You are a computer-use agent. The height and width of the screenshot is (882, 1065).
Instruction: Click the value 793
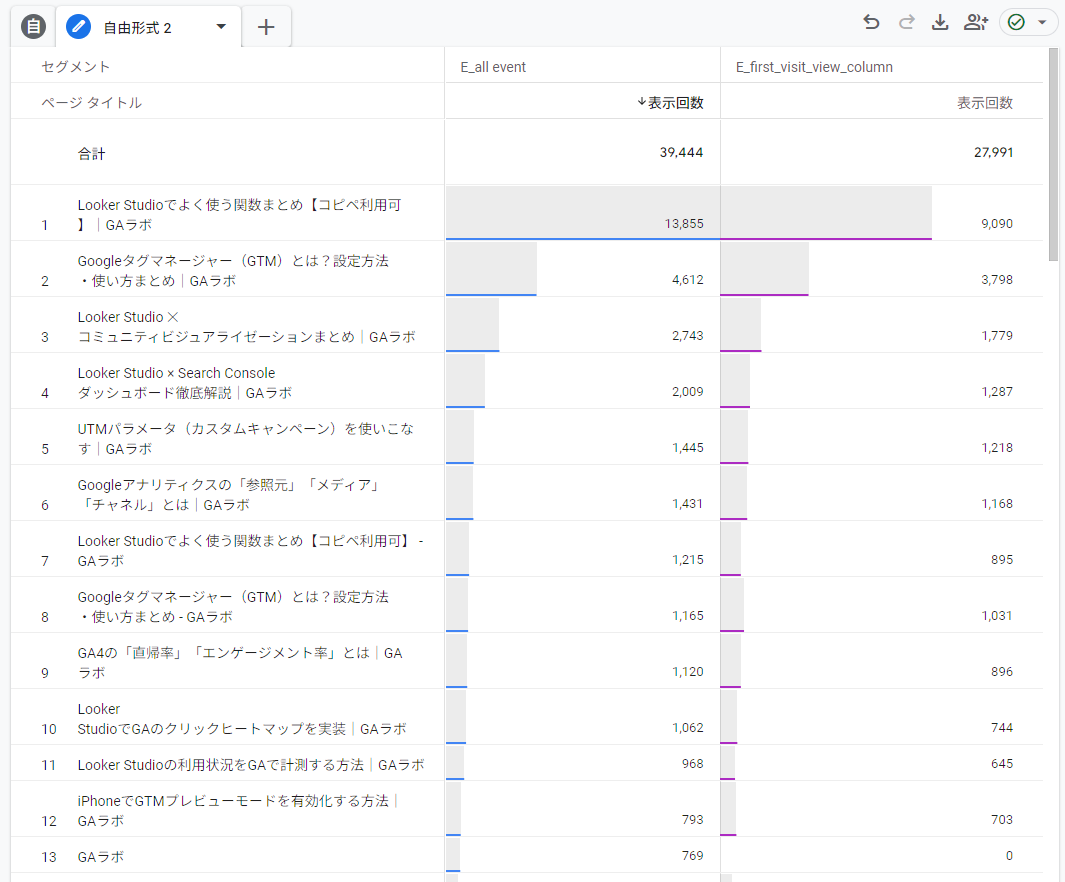pyautogui.click(x=692, y=820)
